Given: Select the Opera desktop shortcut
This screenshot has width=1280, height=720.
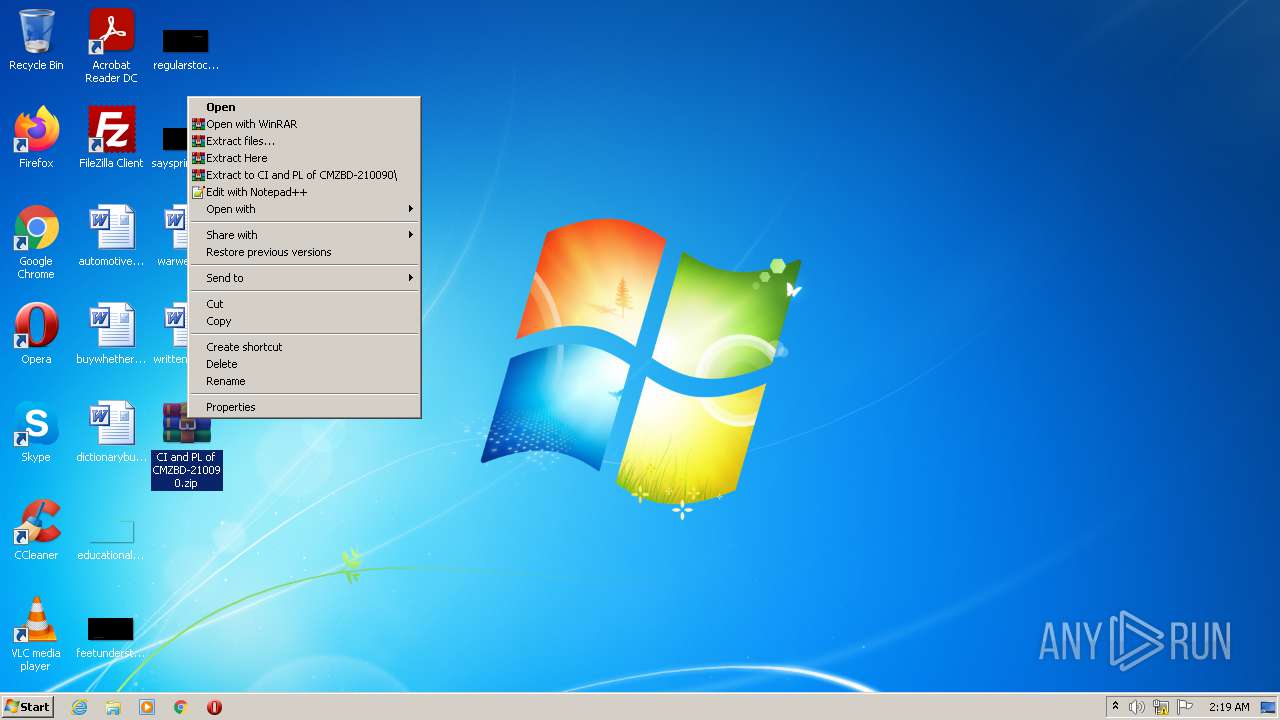Looking at the screenshot, I should coord(36,334).
